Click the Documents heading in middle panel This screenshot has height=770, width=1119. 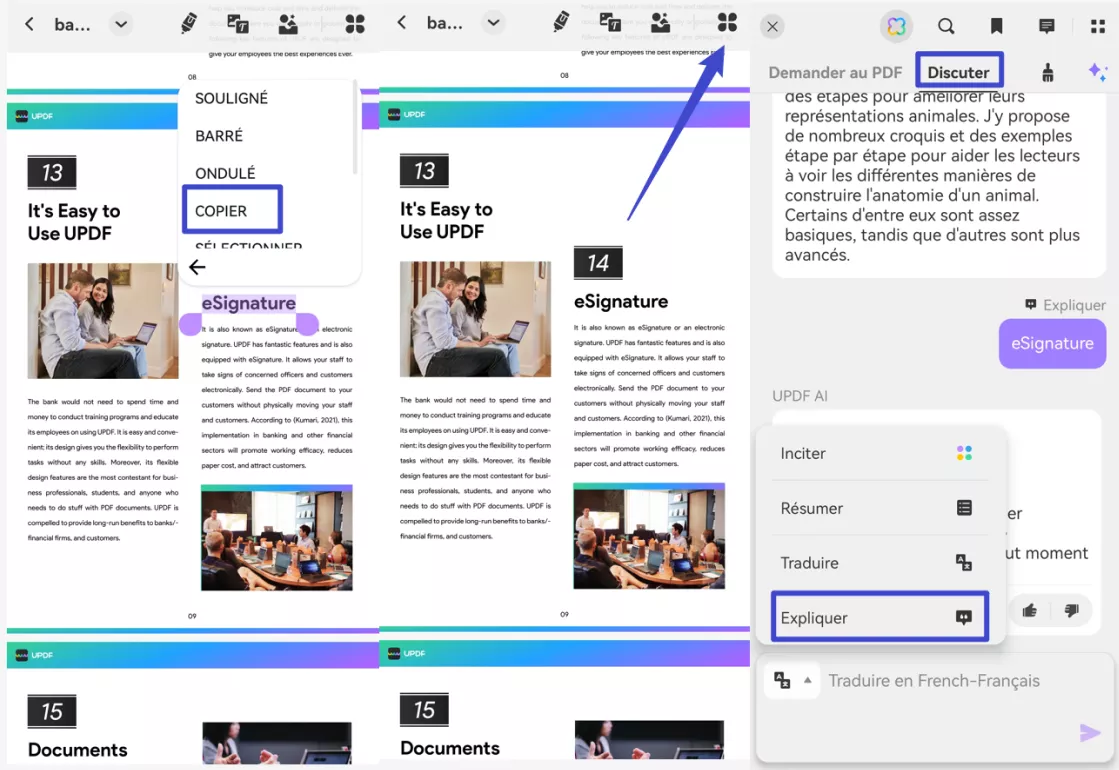click(x=450, y=747)
